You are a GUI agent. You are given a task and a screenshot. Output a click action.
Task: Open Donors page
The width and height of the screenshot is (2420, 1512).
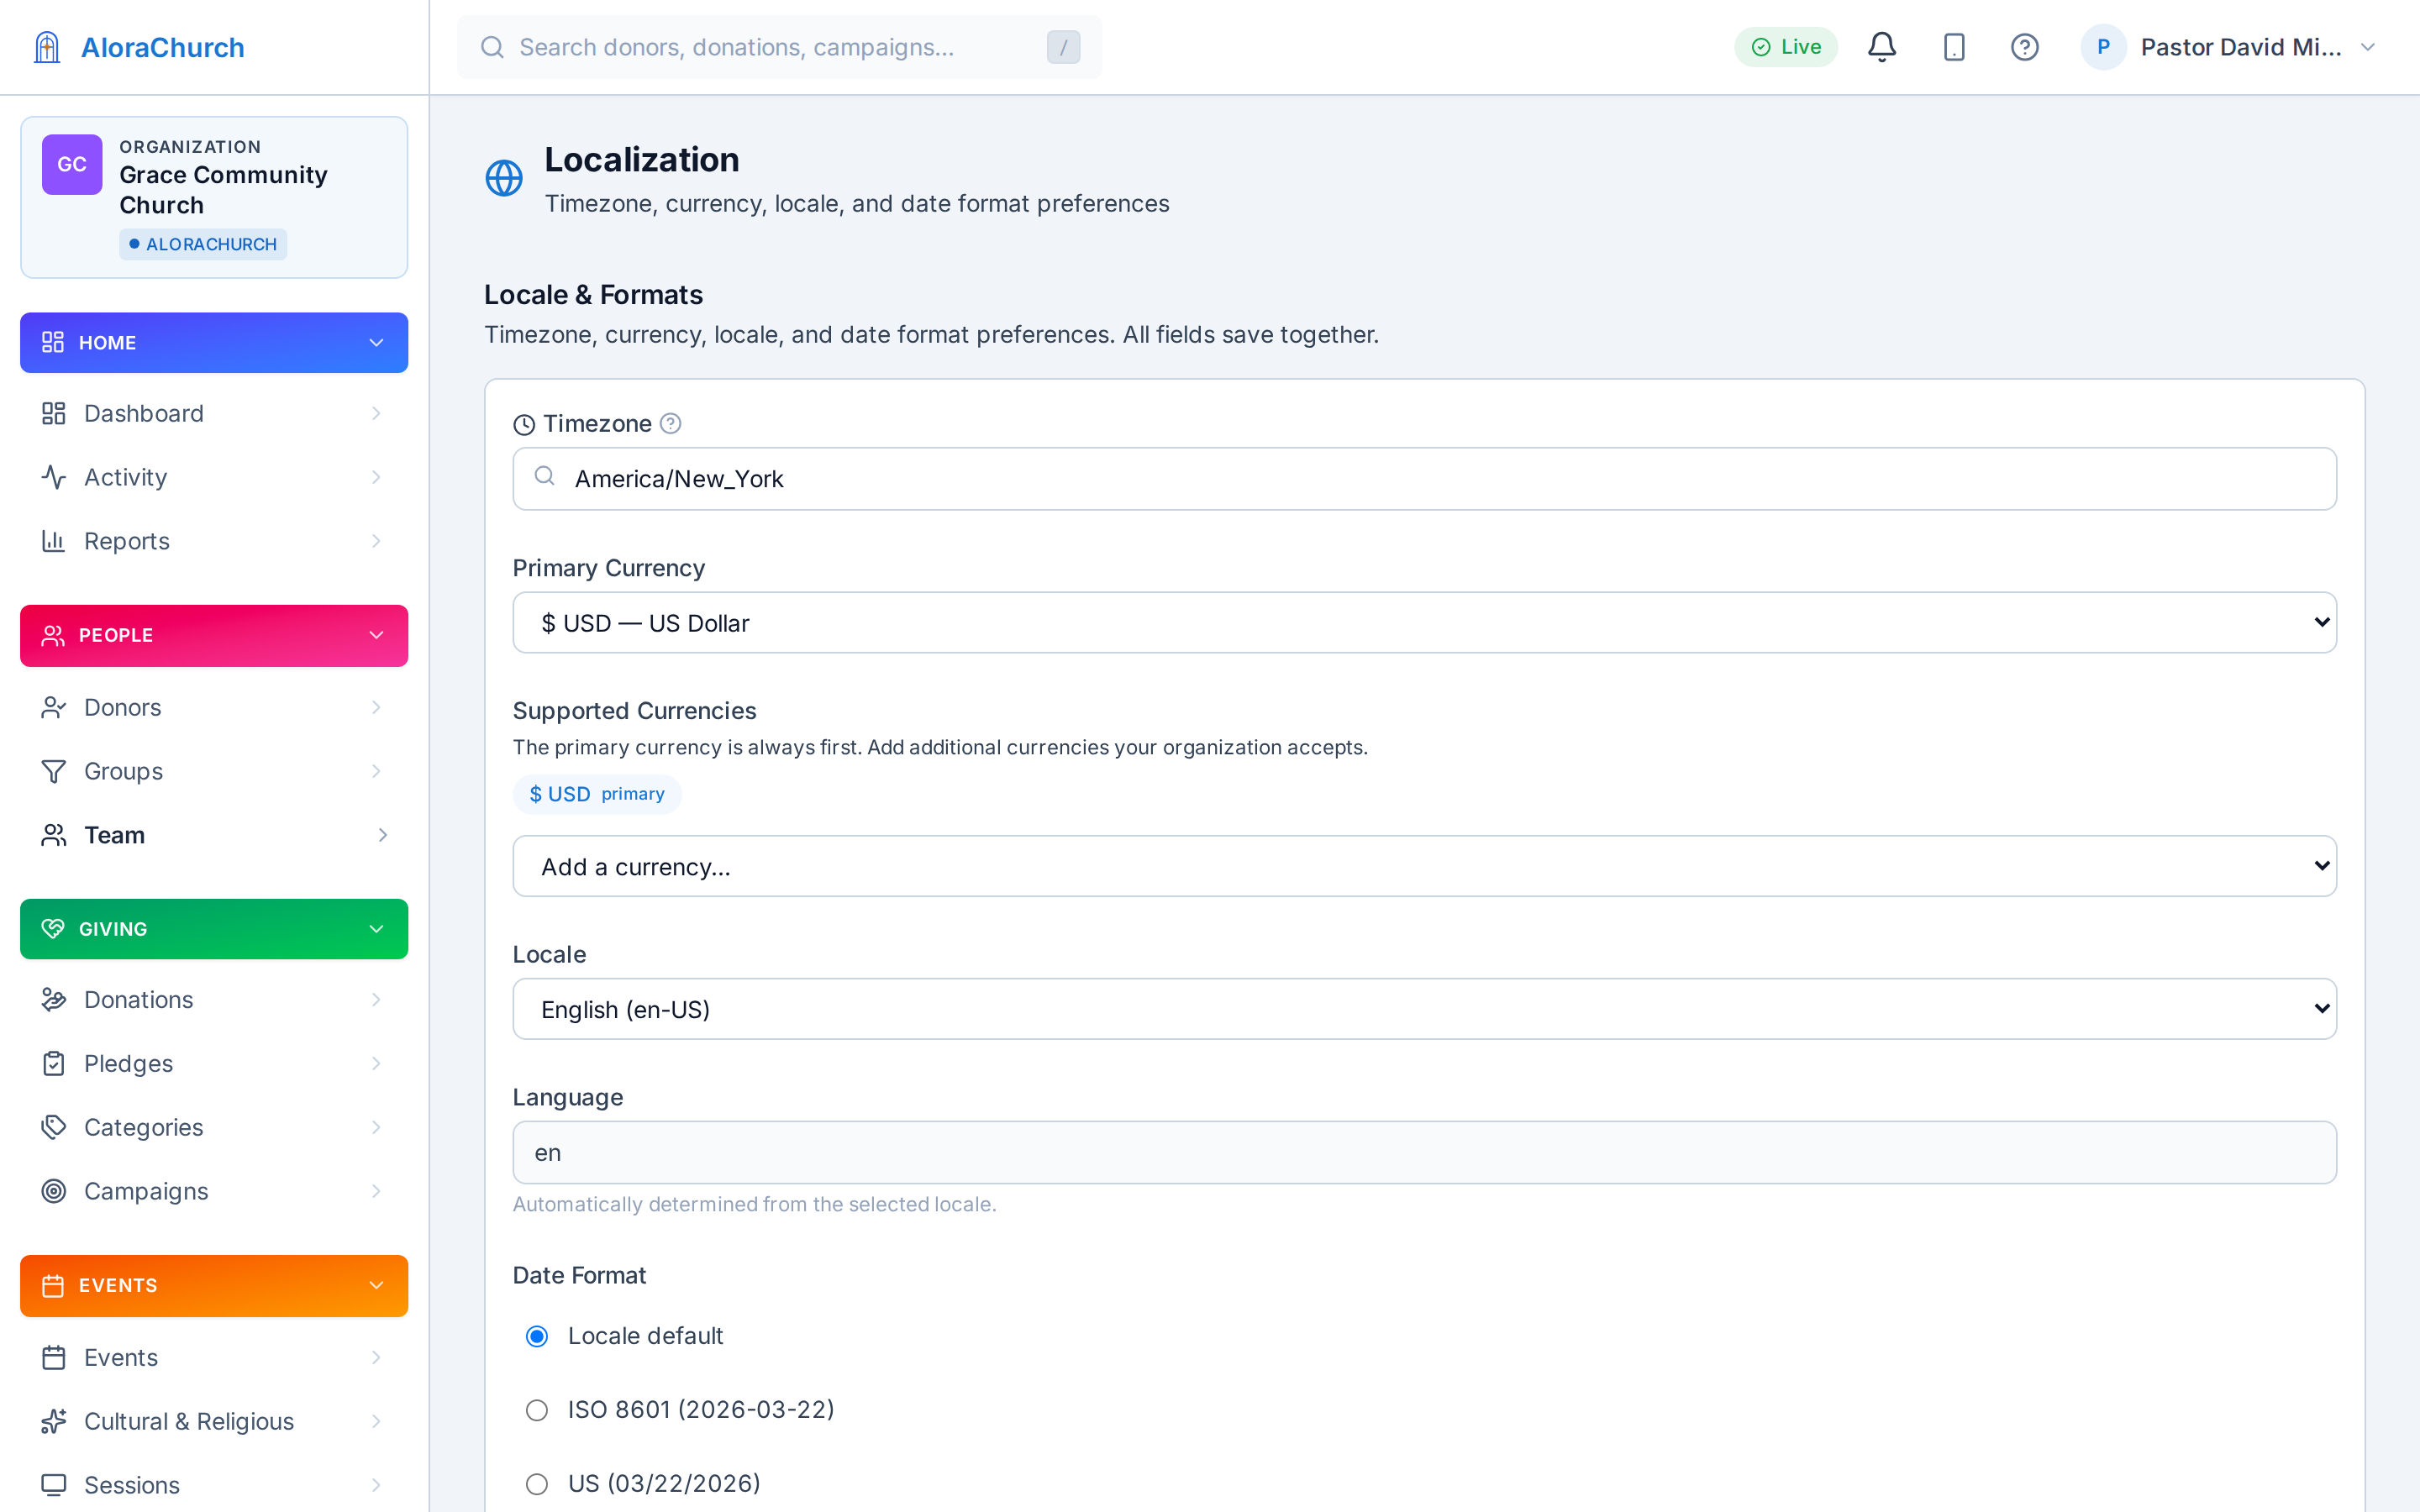pyautogui.click(x=214, y=707)
